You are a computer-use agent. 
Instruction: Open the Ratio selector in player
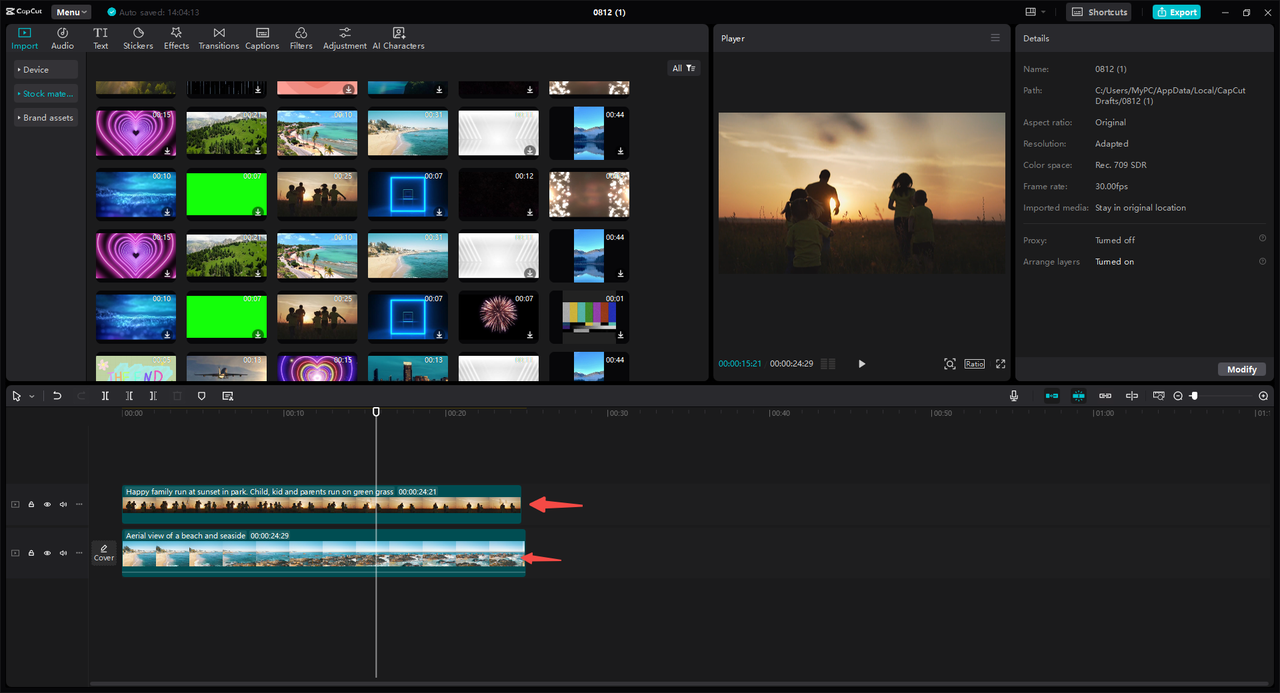[975, 364]
